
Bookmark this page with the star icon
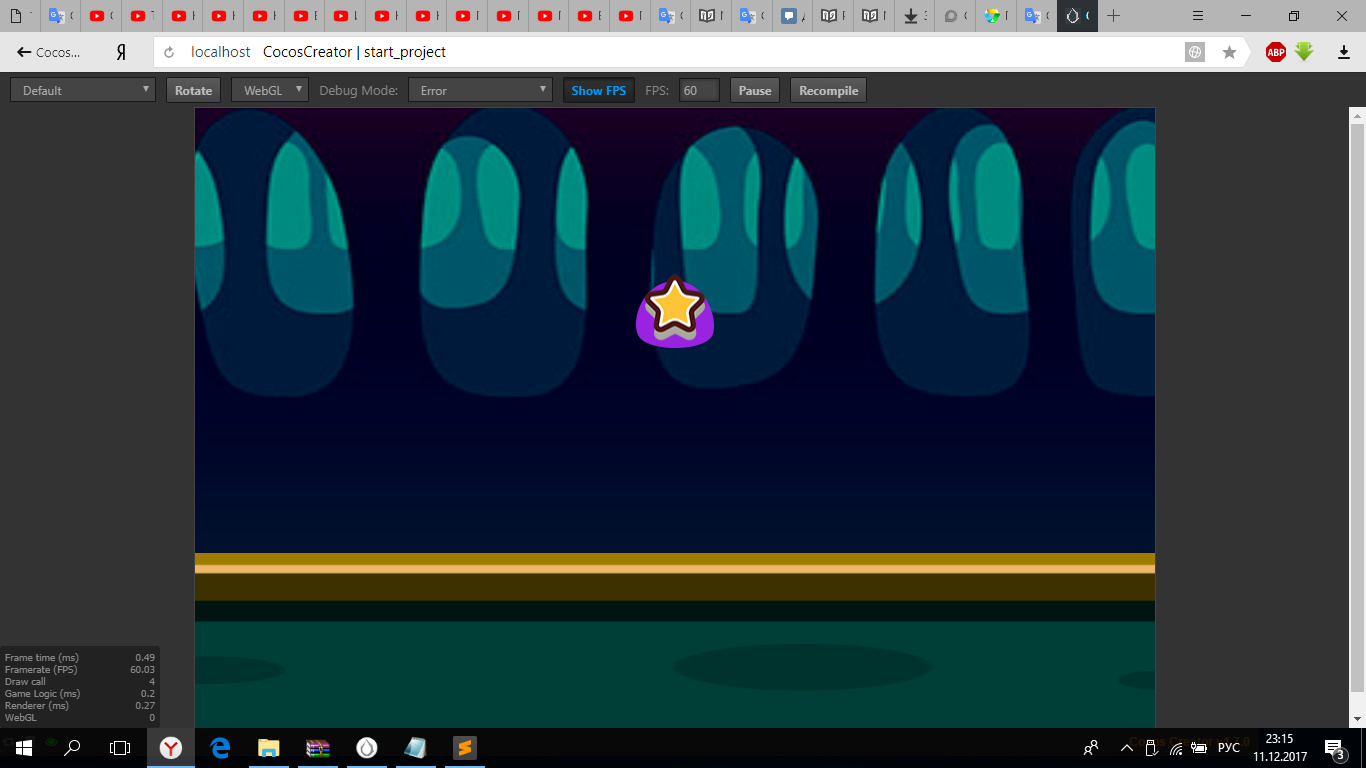1229,52
